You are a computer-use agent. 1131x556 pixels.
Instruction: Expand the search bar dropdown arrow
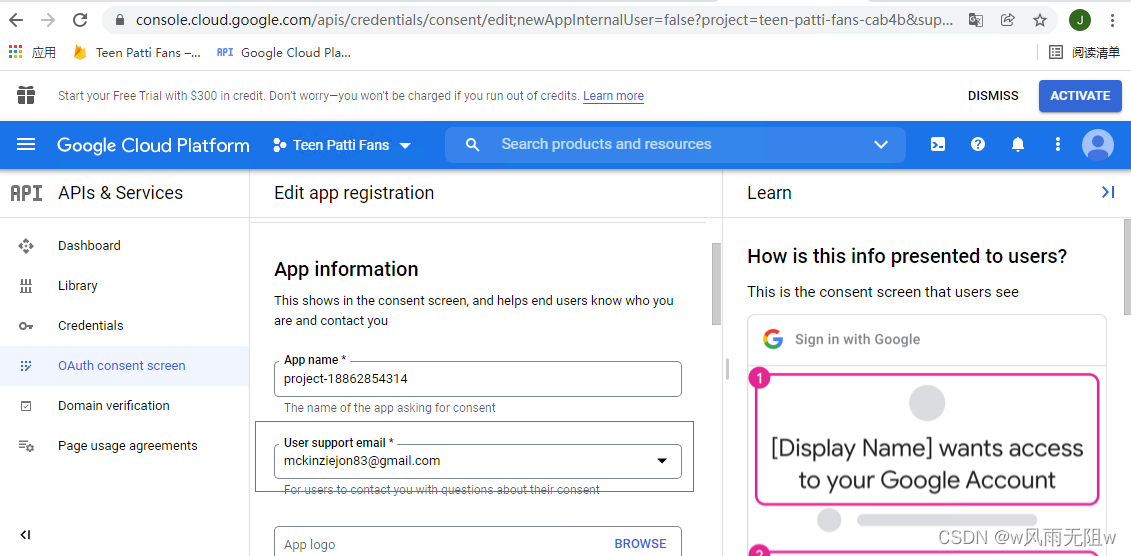point(881,145)
